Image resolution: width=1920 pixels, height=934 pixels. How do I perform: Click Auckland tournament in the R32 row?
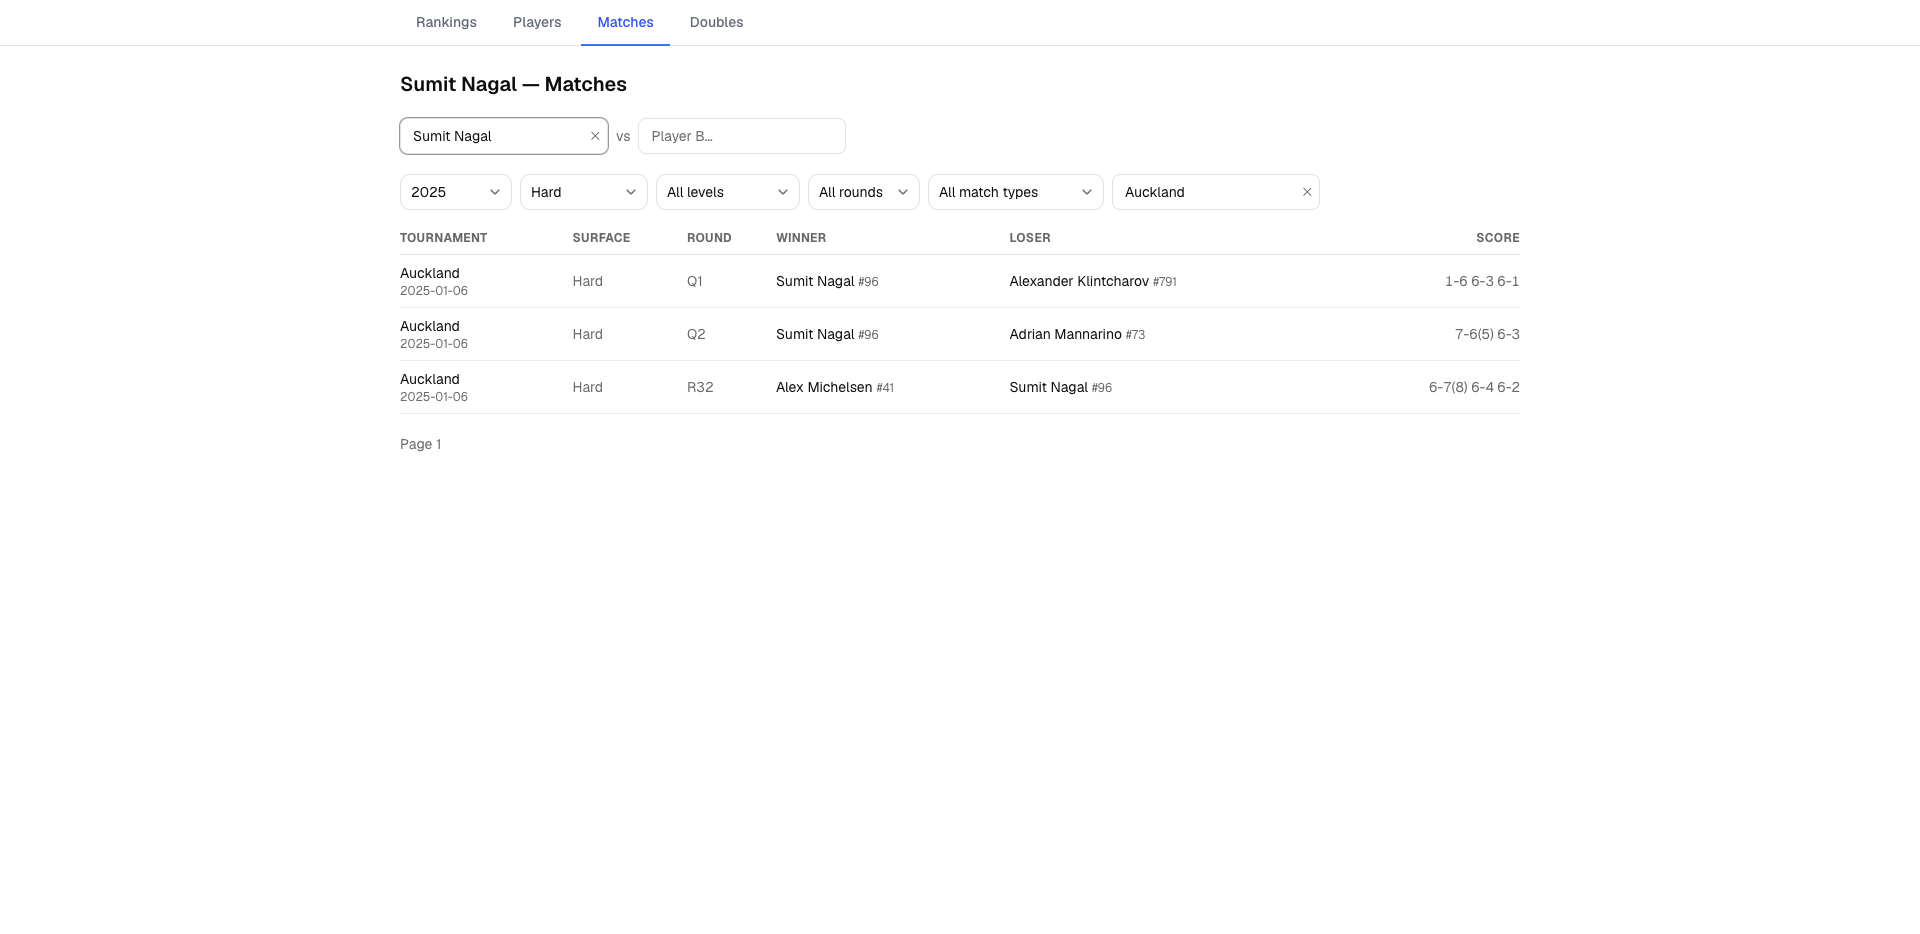tap(430, 379)
